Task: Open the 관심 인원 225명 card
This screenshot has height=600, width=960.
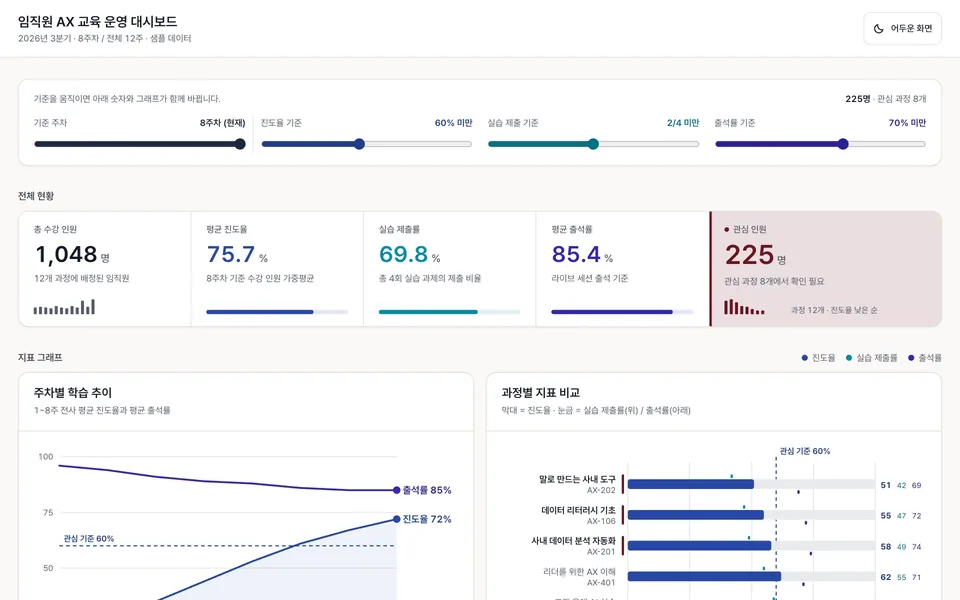Action: [825, 269]
